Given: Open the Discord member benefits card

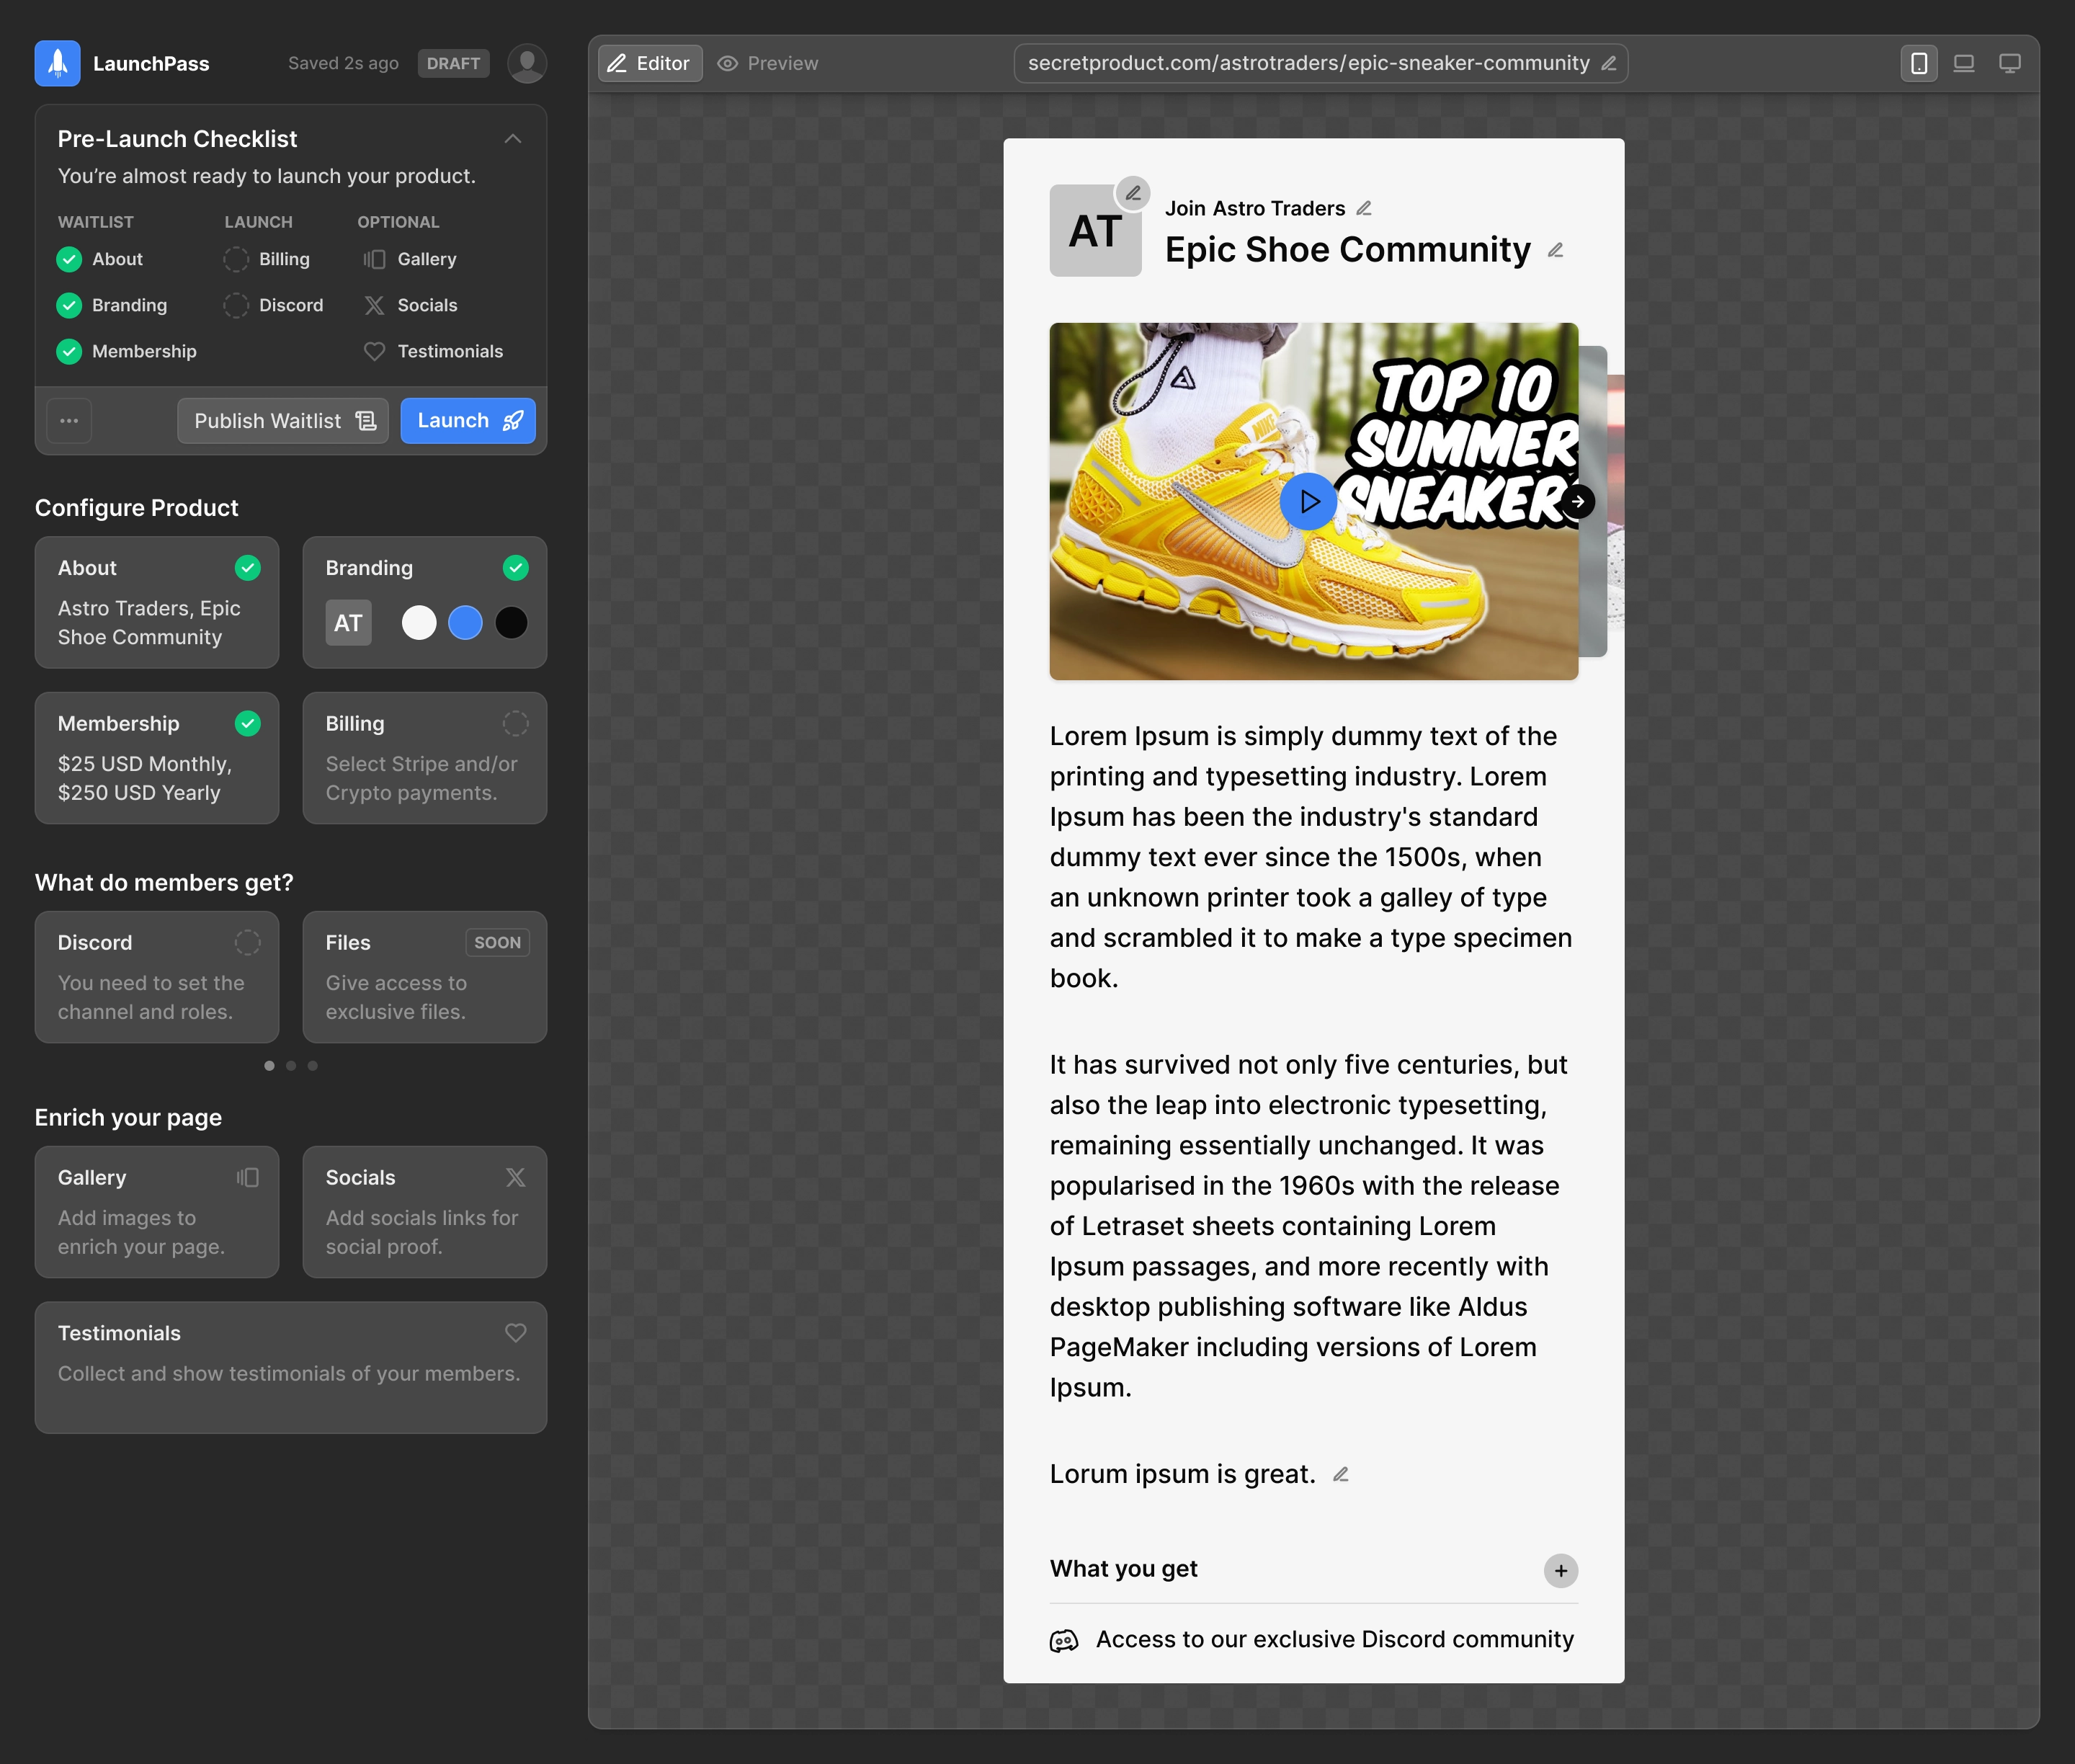Looking at the screenshot, I should (x=157, y=977).
